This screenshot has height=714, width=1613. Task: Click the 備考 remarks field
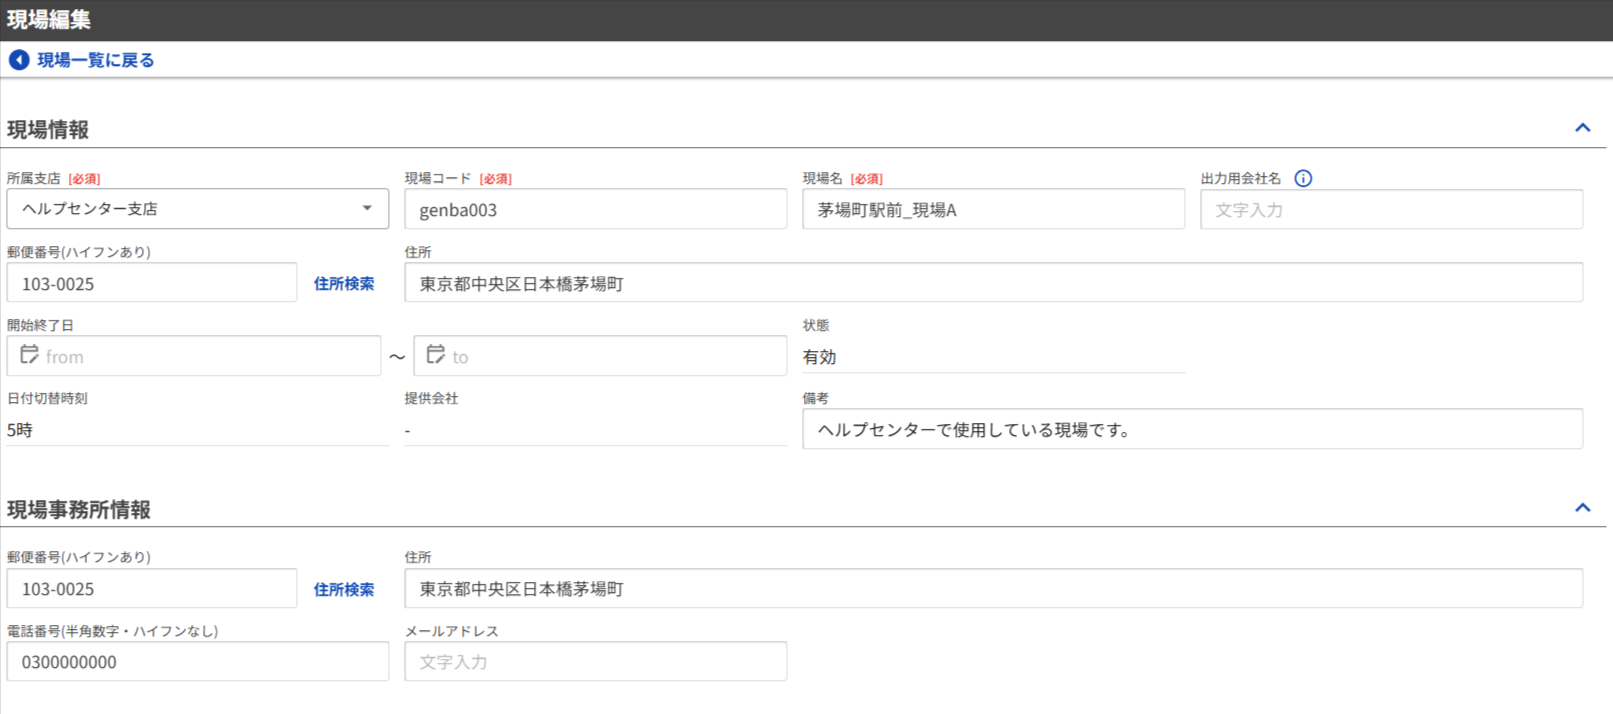point(1191,430)
